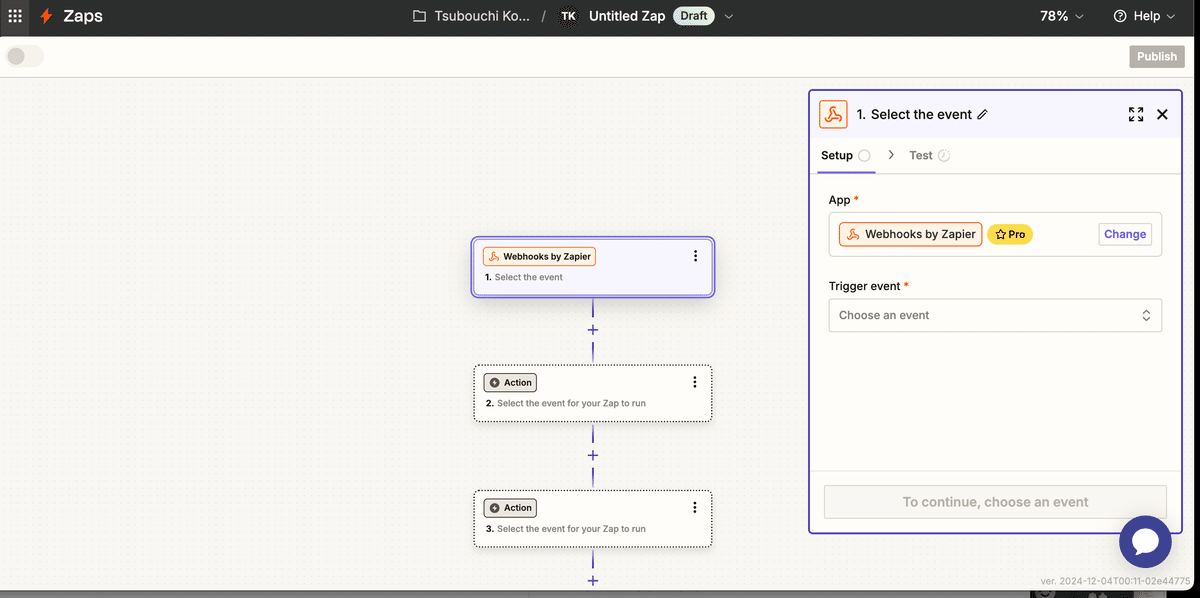Click the Action badge on step 2
The height and width of the screenshot is (598, 1200).
click(x=510, y=382)
